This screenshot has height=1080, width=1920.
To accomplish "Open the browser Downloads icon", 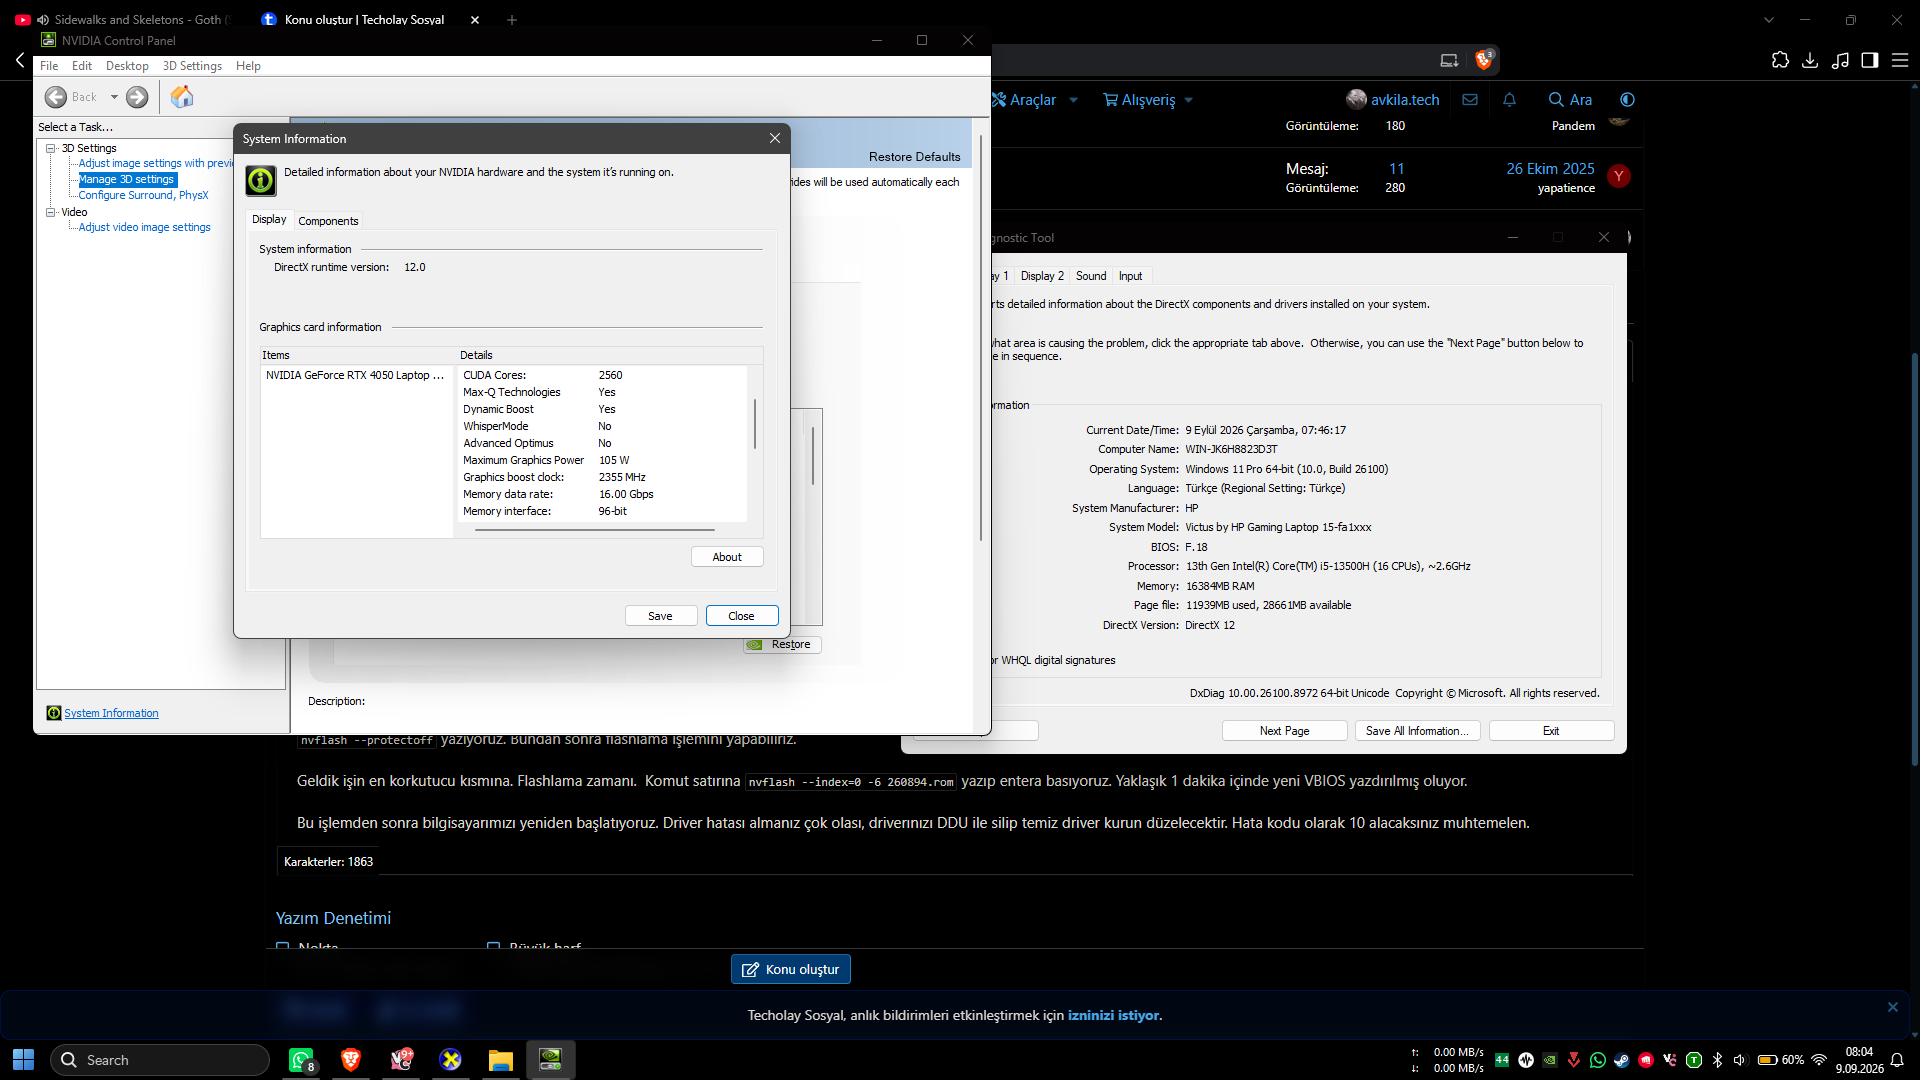I will (x=1810, y=60).
